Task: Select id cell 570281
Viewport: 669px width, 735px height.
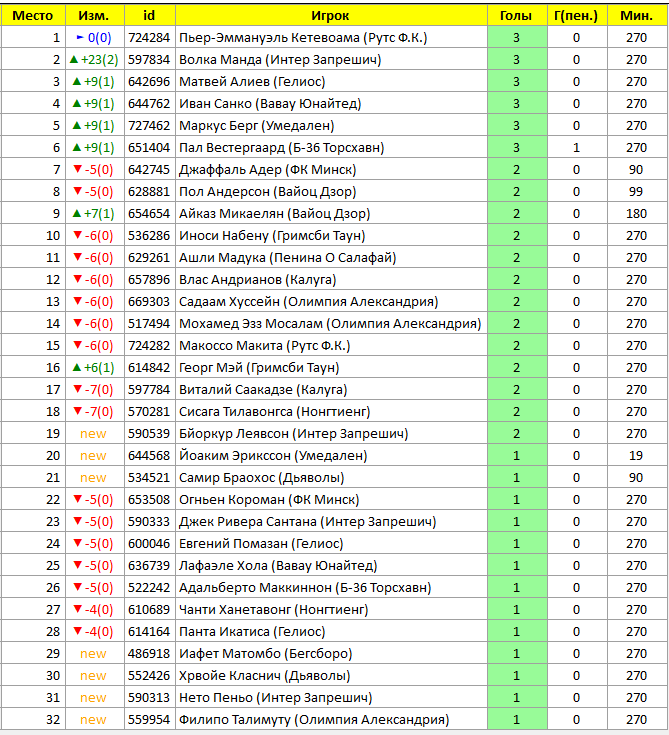Action: pyautogui.click(x=150, y=412)
